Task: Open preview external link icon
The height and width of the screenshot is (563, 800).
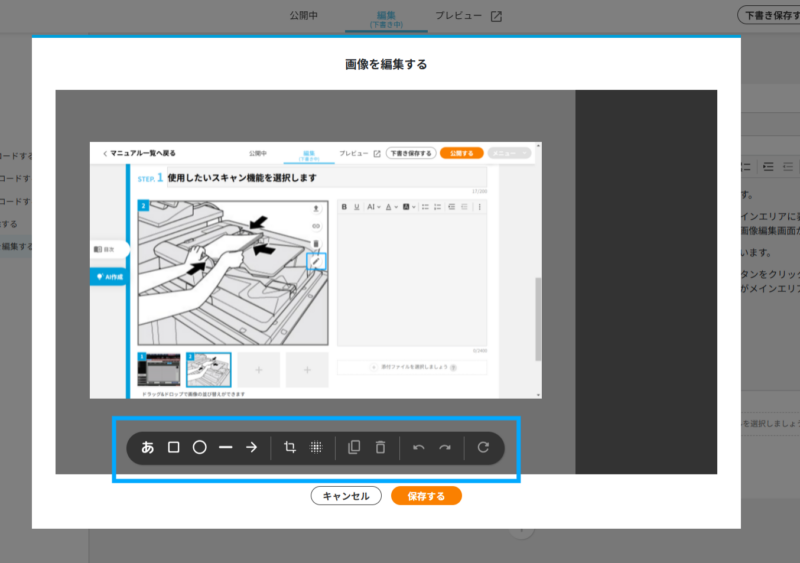Action: click(x=496, y=16)
